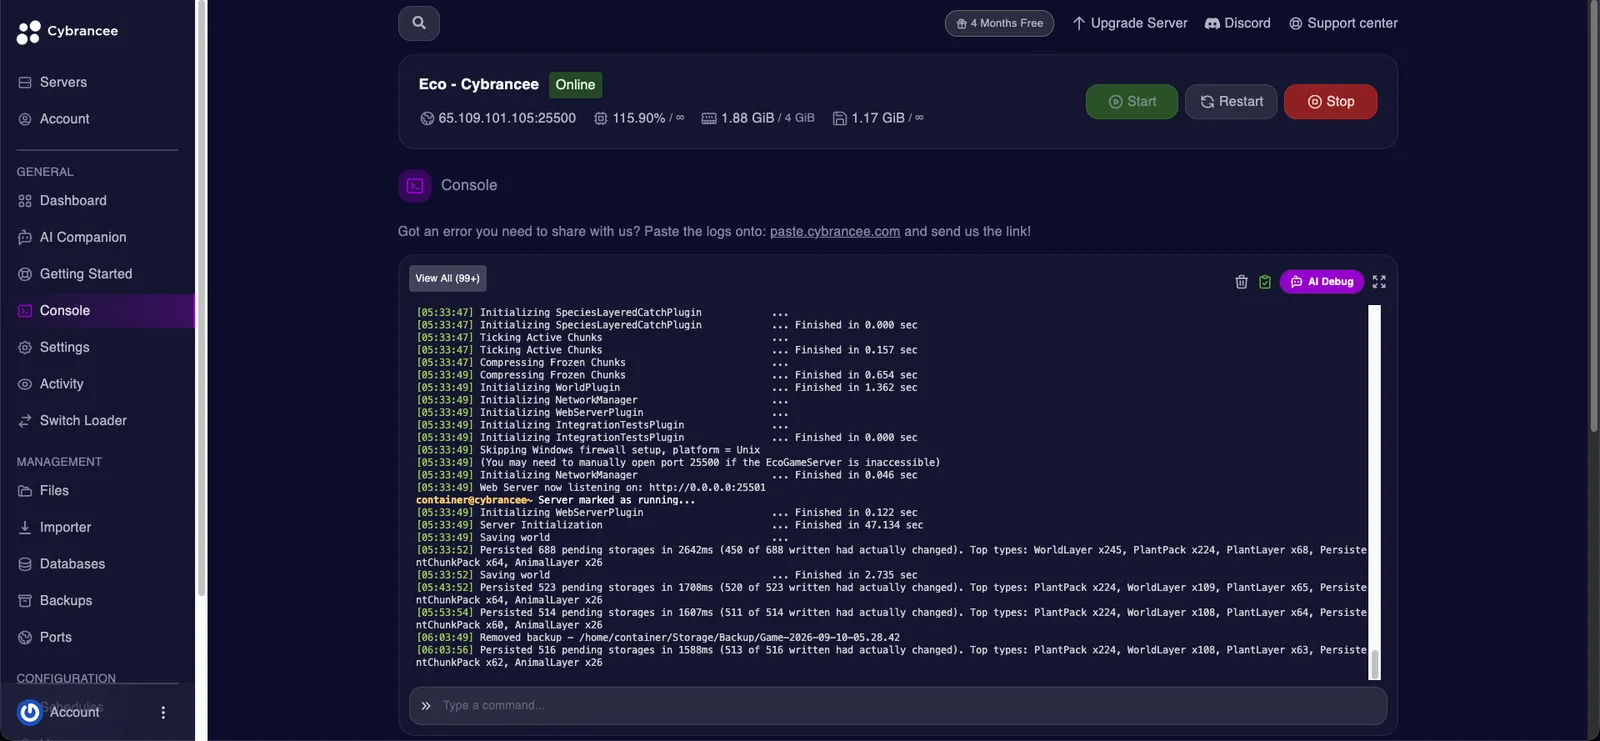This screenshot has width=1600, height=741.
Task: Click the page scrollbar on right edge
Action: point(1594,216)
